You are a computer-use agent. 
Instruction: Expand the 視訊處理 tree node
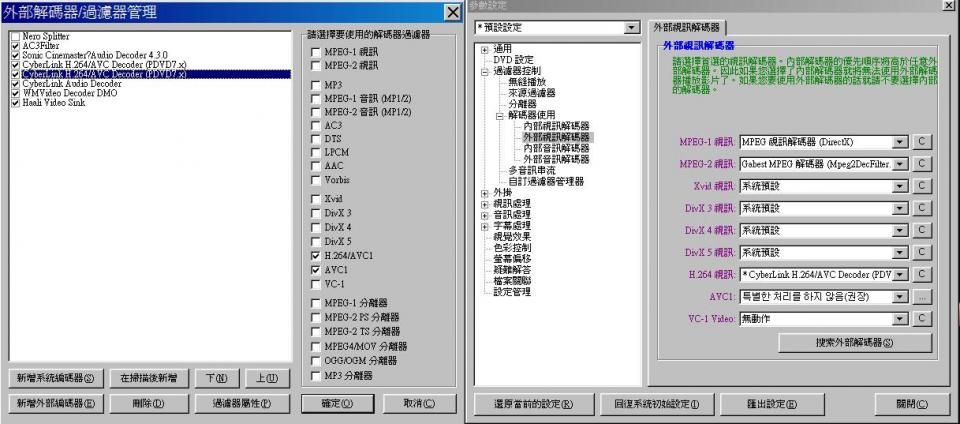485,204
